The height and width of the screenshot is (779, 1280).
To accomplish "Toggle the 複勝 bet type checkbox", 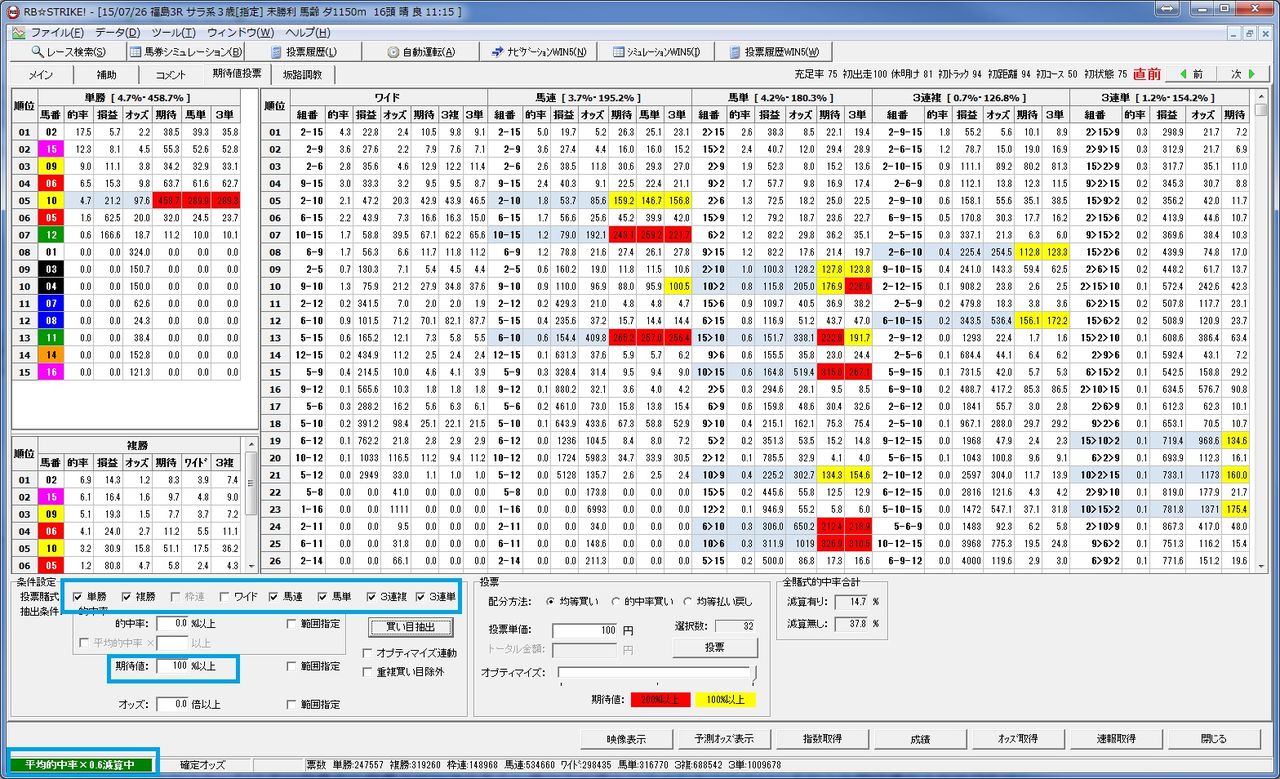I will pos(138,597).
